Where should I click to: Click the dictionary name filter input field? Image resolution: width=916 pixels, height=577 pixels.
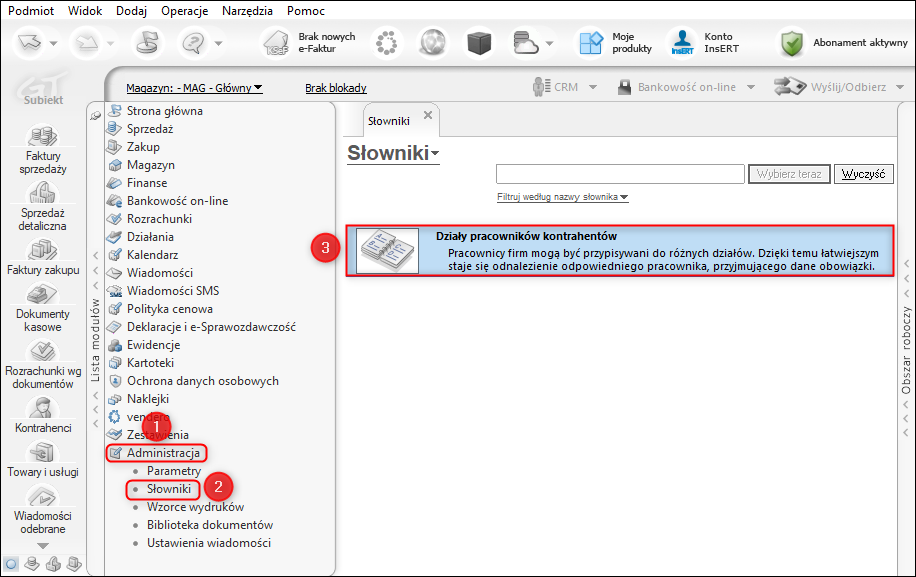coord(620,174)
